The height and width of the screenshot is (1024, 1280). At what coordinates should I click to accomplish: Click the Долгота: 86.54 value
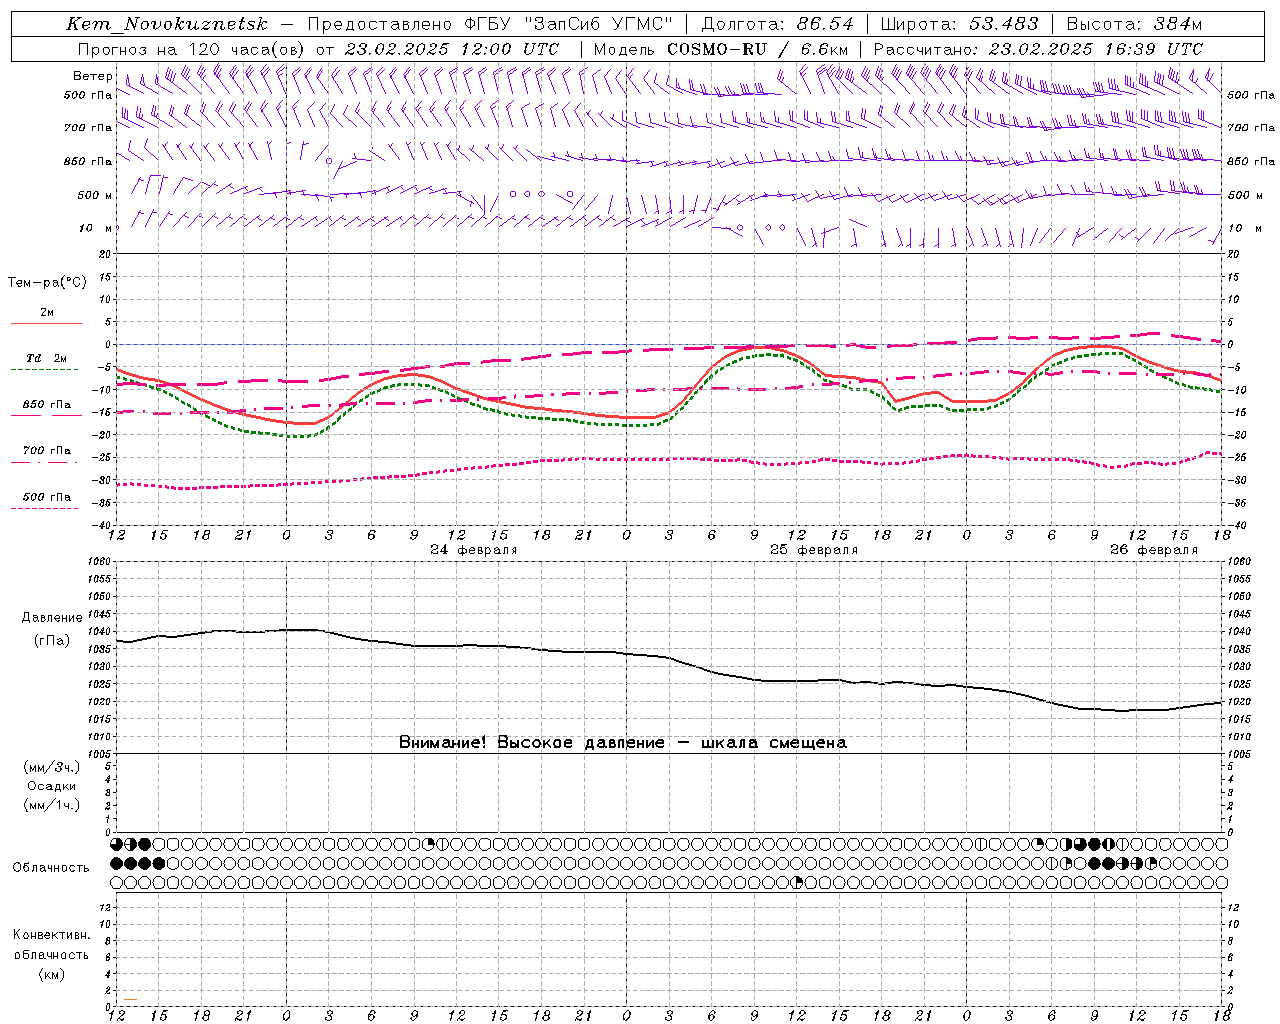[x=778, y=24]
